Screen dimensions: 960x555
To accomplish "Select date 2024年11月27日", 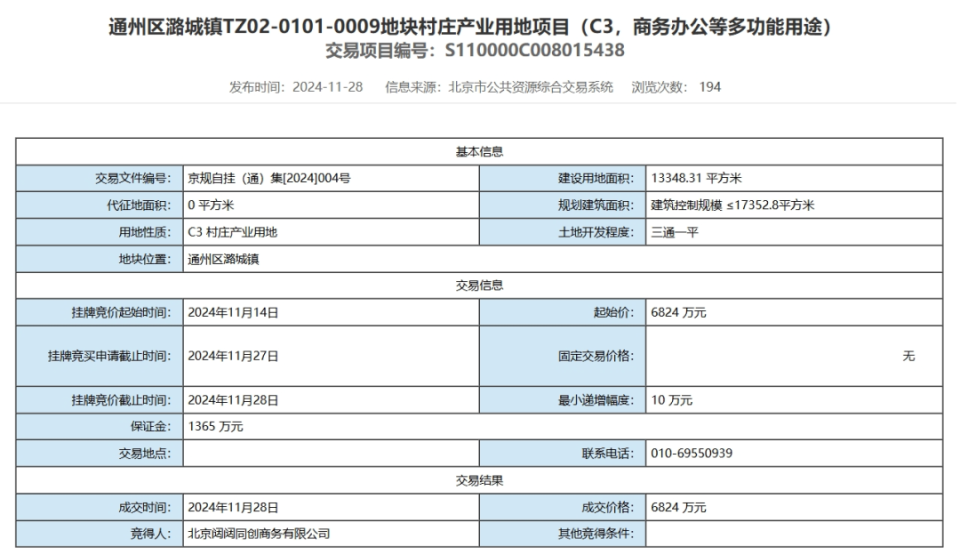I will [233, 356].
